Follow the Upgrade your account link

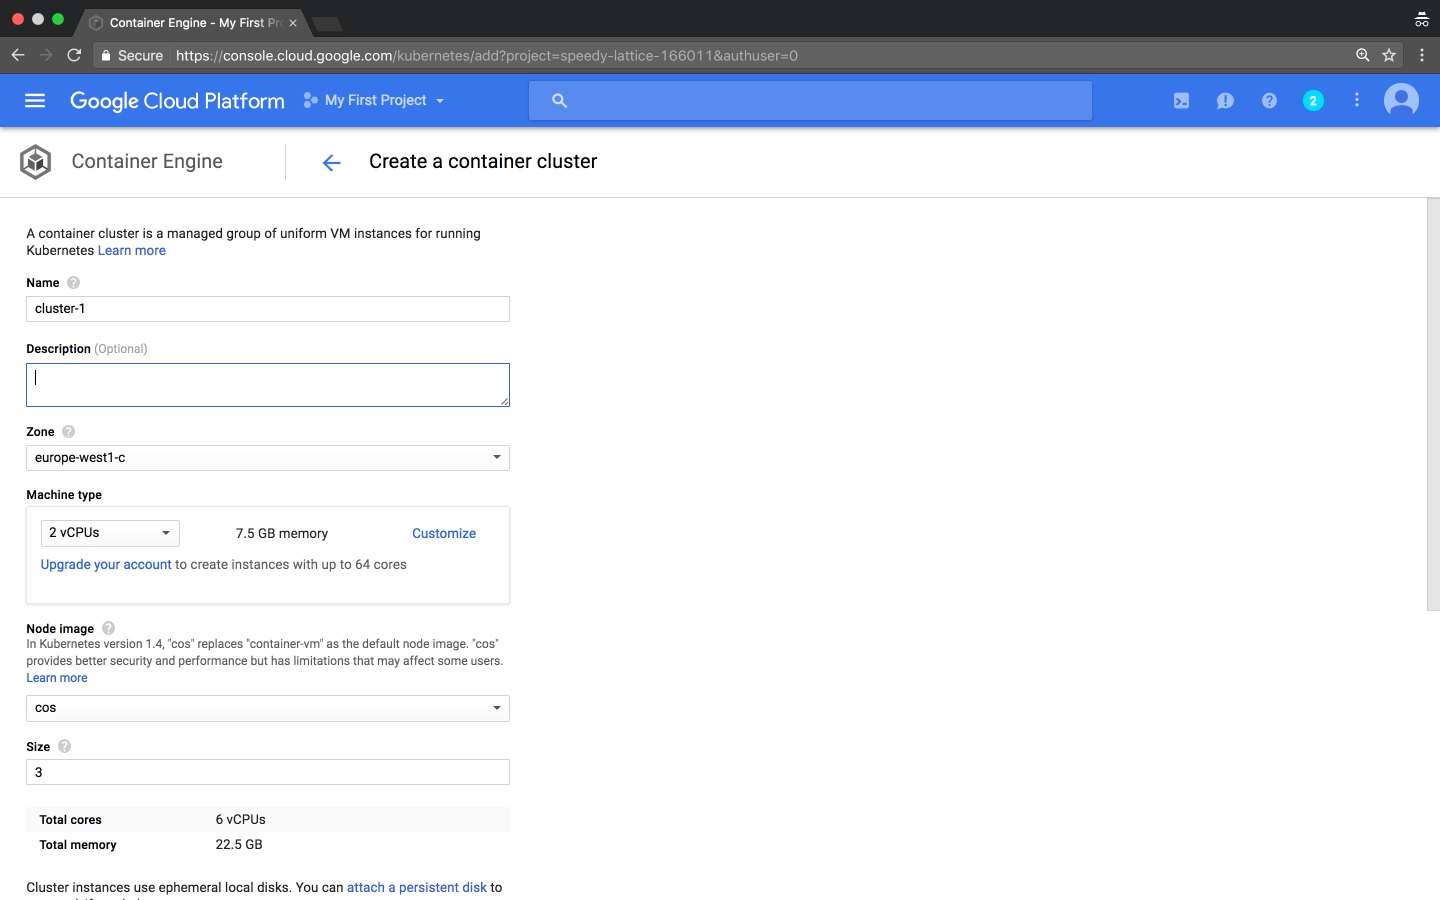106,565
